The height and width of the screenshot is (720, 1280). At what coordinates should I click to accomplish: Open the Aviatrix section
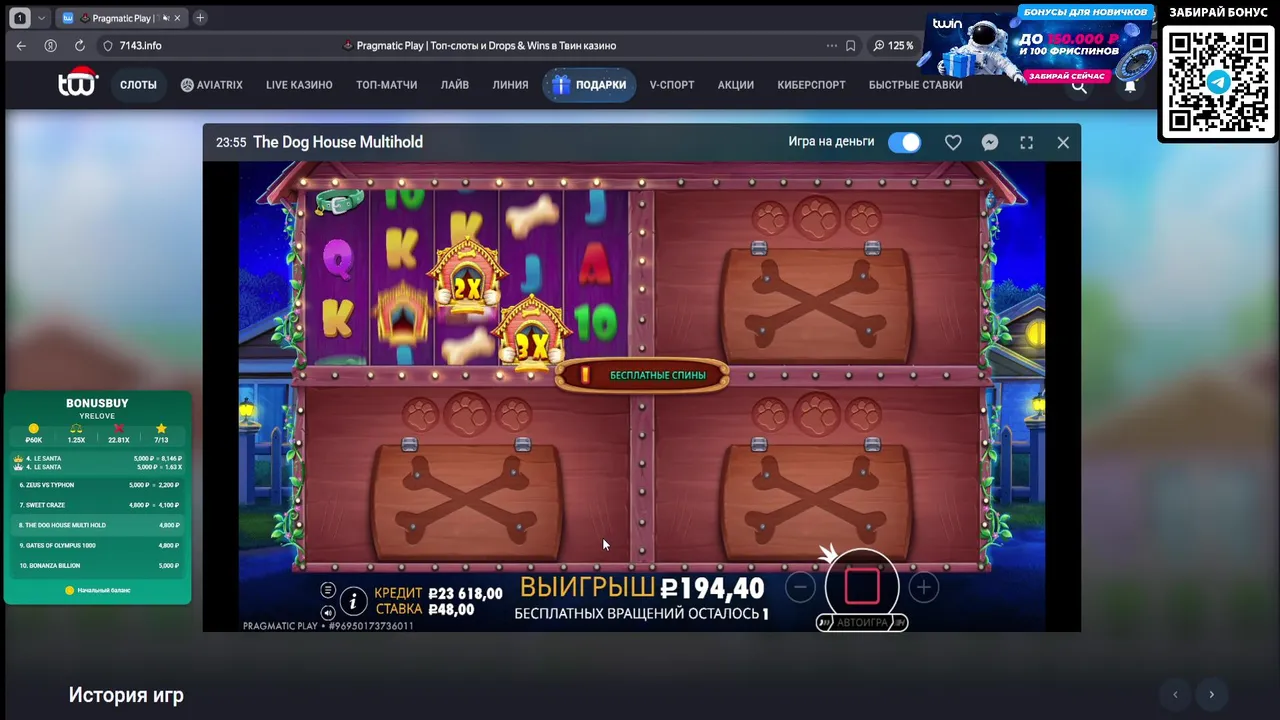point(211,85)
